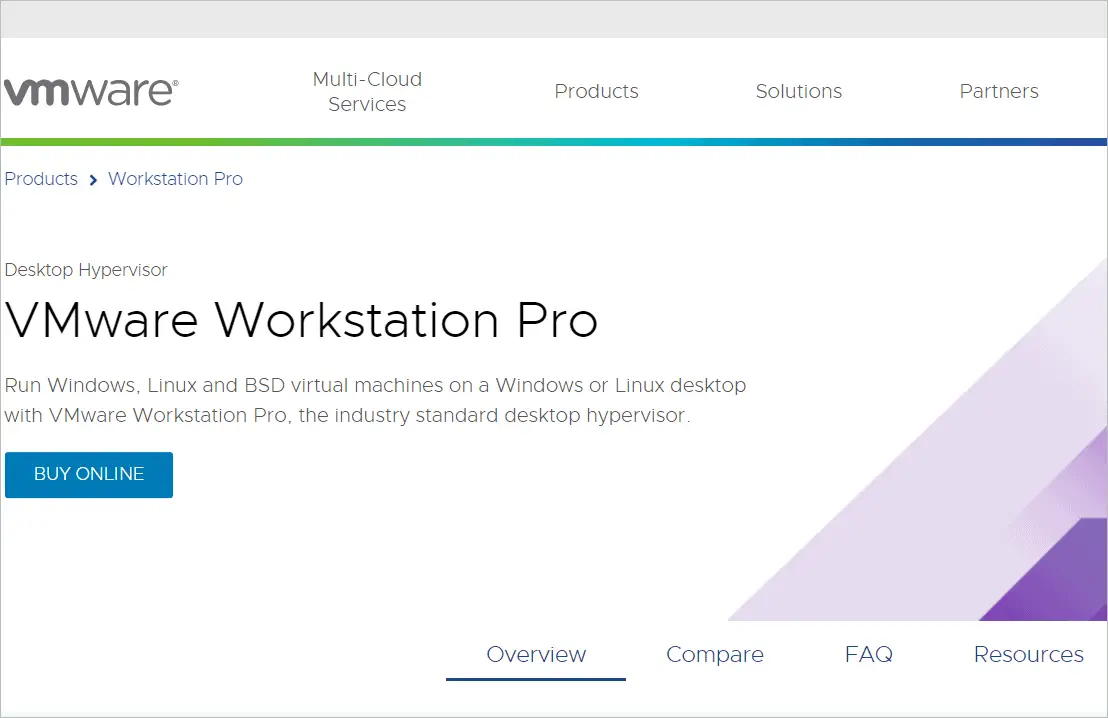Click the BUY ONLINE button
This screenshot has height=718, width=1108.
point(89,475)
